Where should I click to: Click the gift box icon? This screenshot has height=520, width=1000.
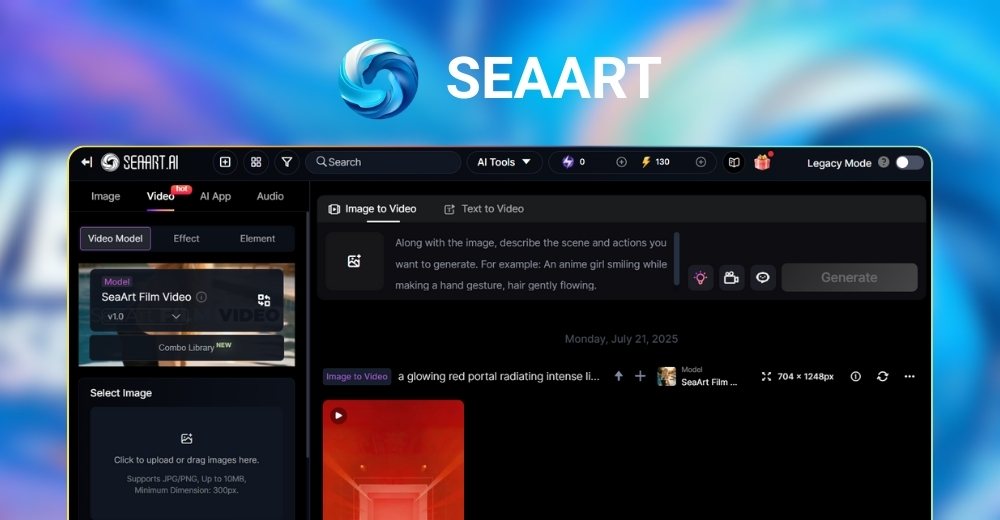coord(763,162)
